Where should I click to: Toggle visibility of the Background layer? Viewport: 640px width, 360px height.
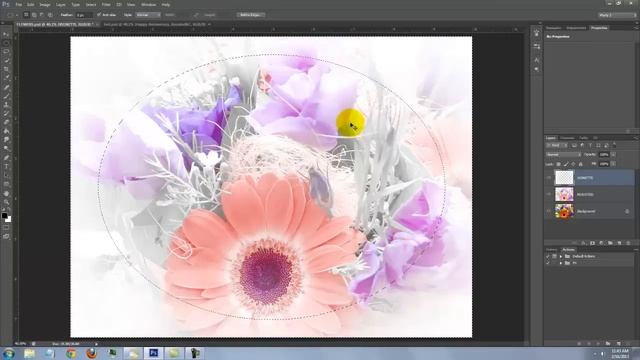pos(549,211)
